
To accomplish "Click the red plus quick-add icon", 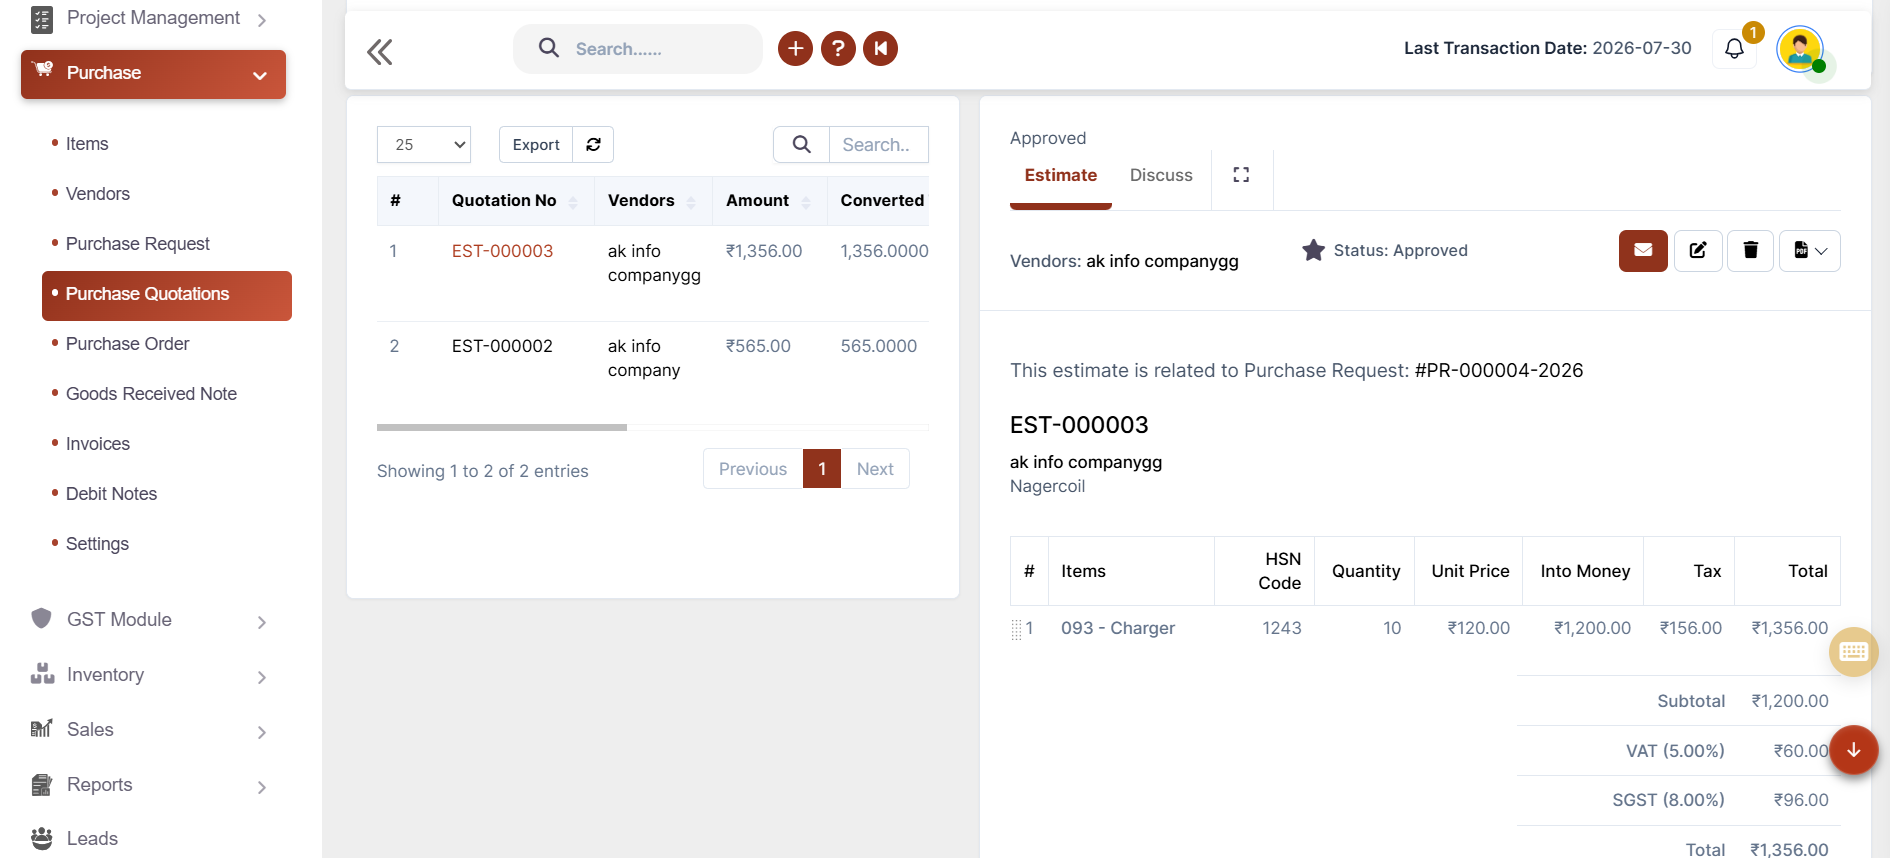I will pyautogui.click(x=795, y=48).
